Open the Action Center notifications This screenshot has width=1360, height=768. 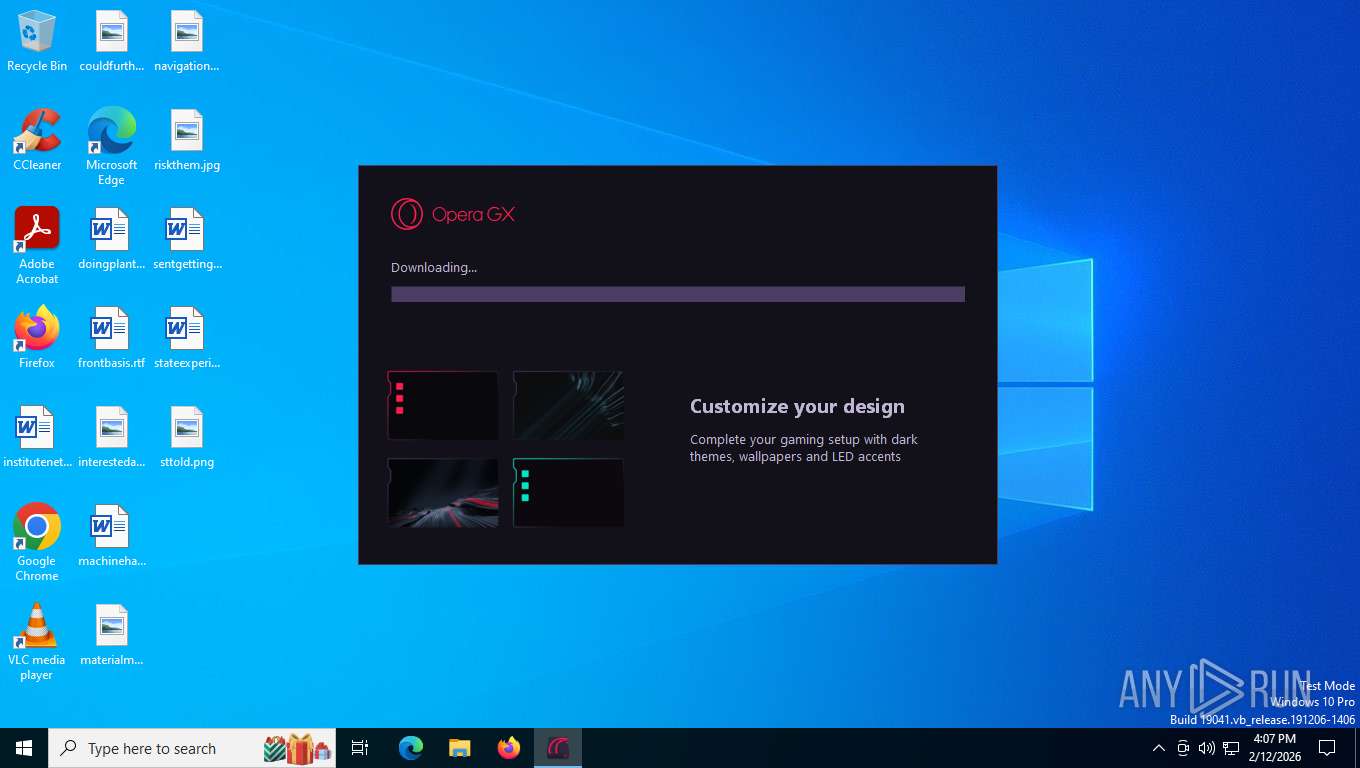(x=1327, y=748)
